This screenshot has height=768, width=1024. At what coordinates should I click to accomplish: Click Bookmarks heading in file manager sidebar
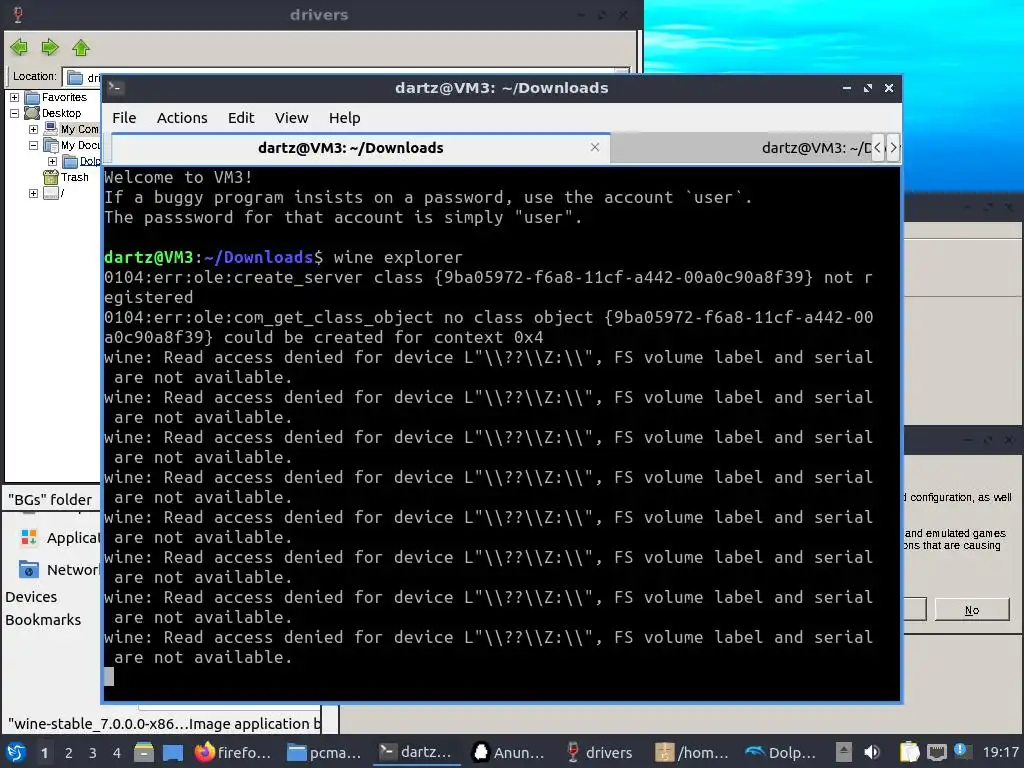43,620
